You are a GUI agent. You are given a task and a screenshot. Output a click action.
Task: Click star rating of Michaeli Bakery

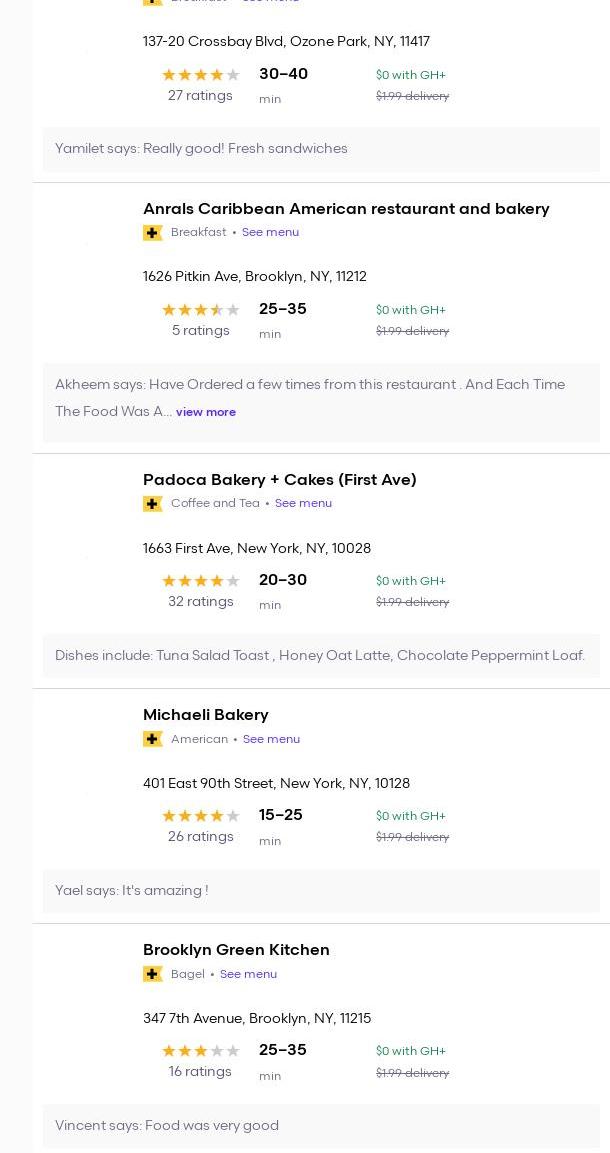200,816
